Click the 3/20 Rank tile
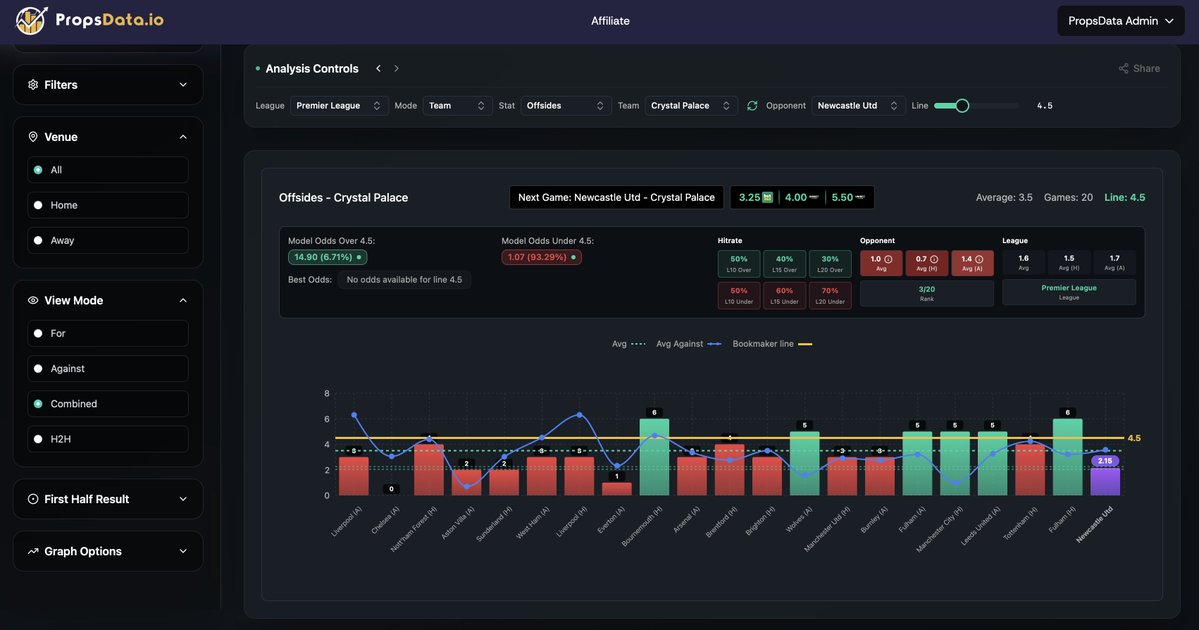Image resolution: width=1199 pixels, height=630 pixels. (927, 294)
